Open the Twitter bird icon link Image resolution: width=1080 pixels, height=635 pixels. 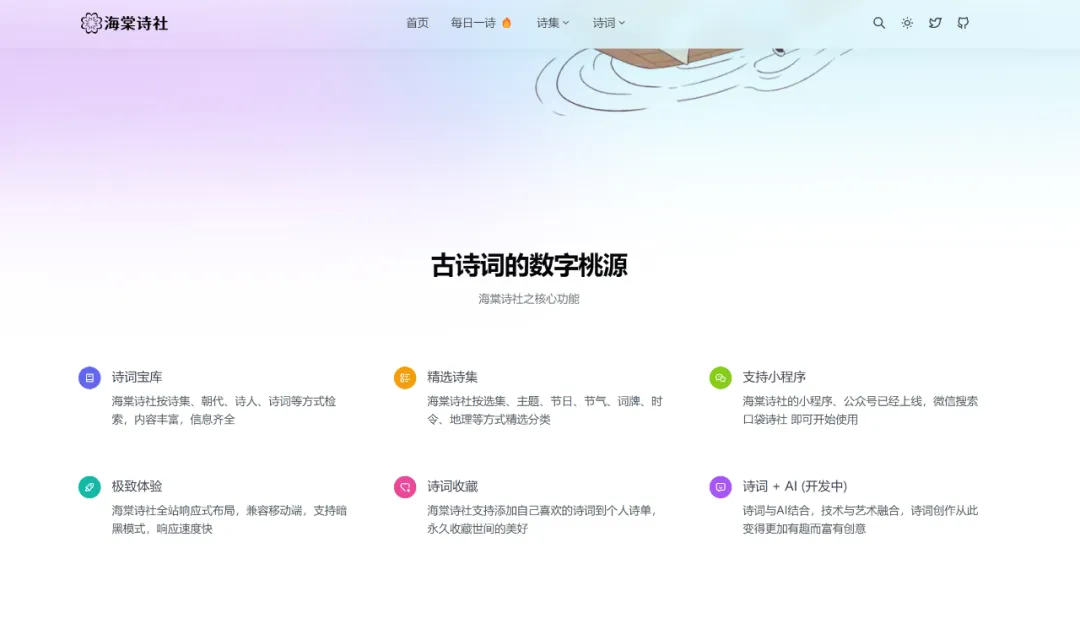935,23
